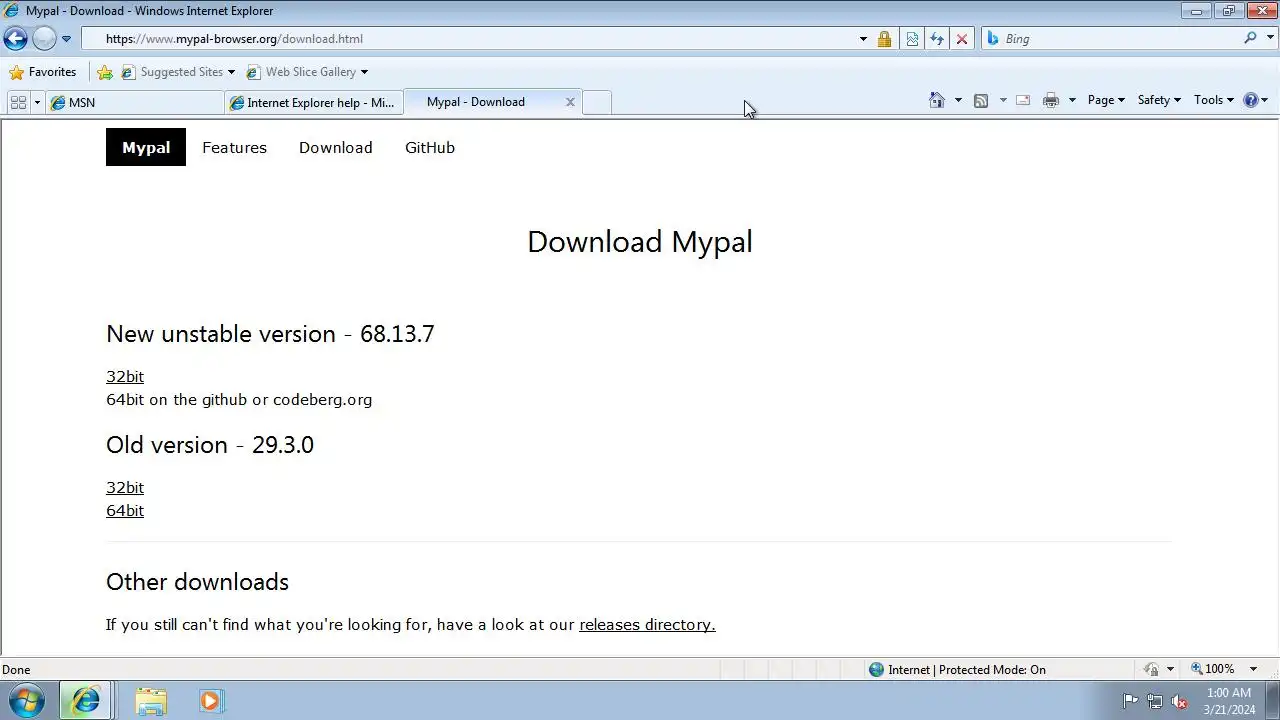Screen dimensions: 1280x720
Task: Expand the zoom level dropdown arrow
Action: pyautogui.click(x=1254, y=670)
